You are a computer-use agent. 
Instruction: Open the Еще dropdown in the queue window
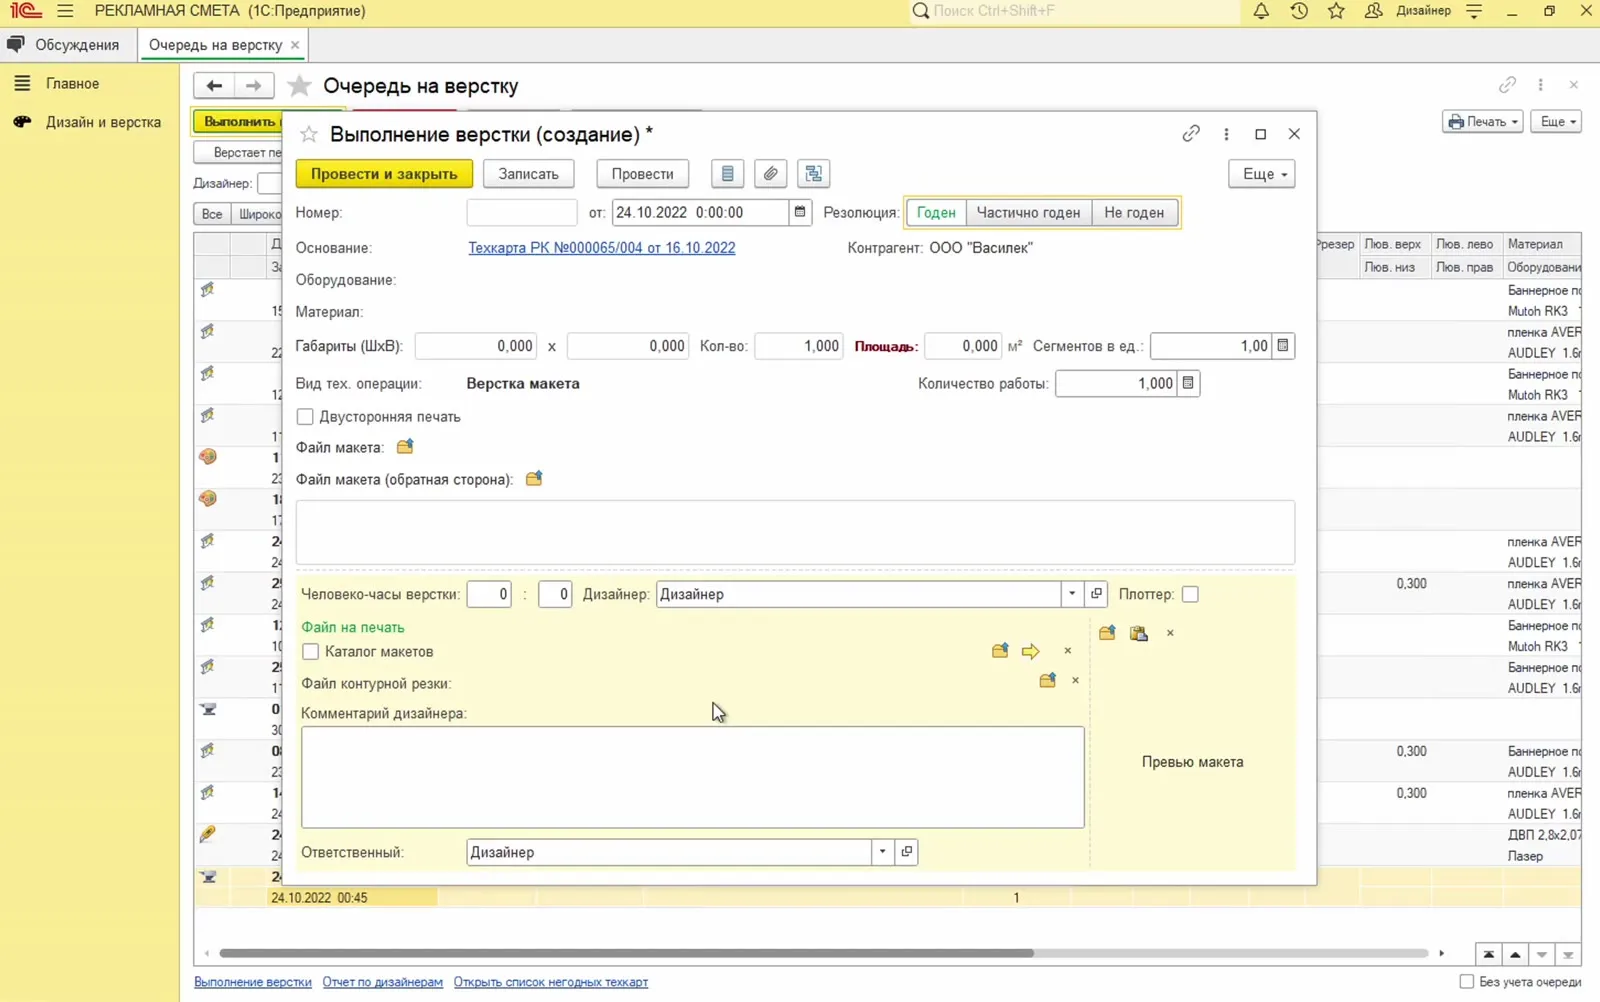(1557, 122)
